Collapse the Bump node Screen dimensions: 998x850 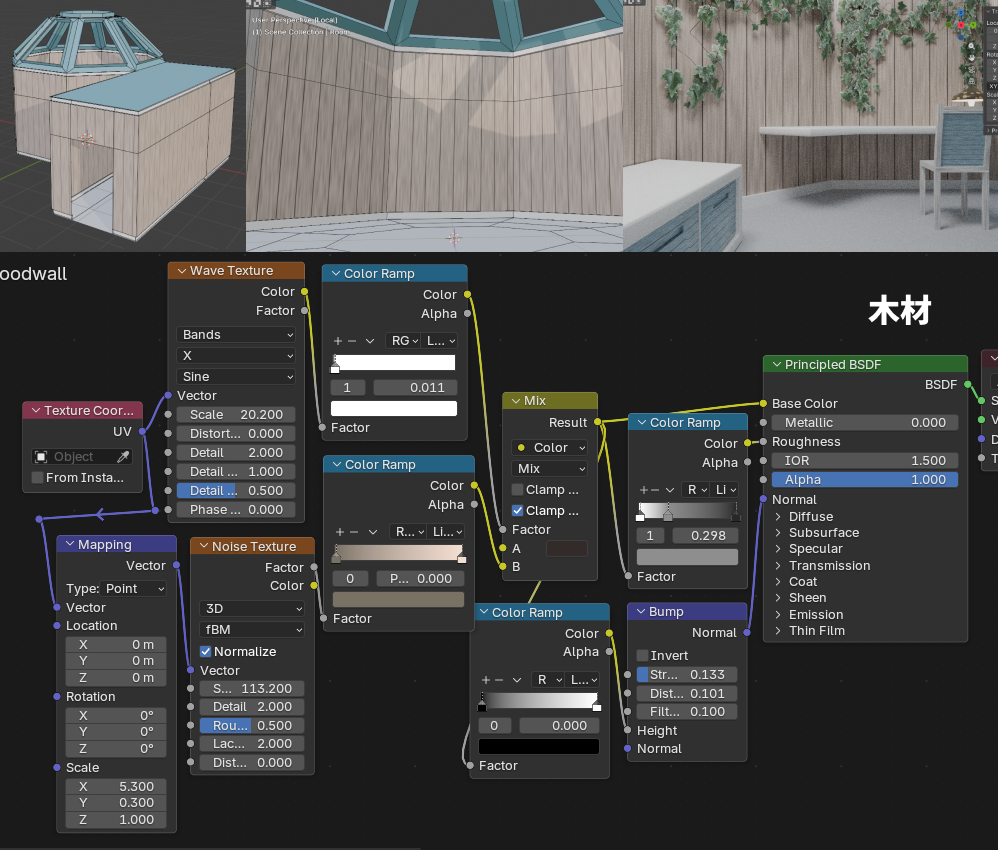pyautogui.click(x=639, y=612)
